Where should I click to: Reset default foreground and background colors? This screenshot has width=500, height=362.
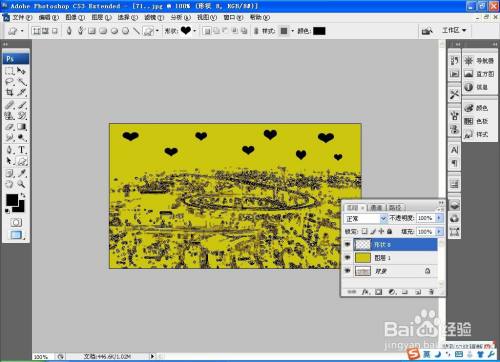[x=7, y=211]
